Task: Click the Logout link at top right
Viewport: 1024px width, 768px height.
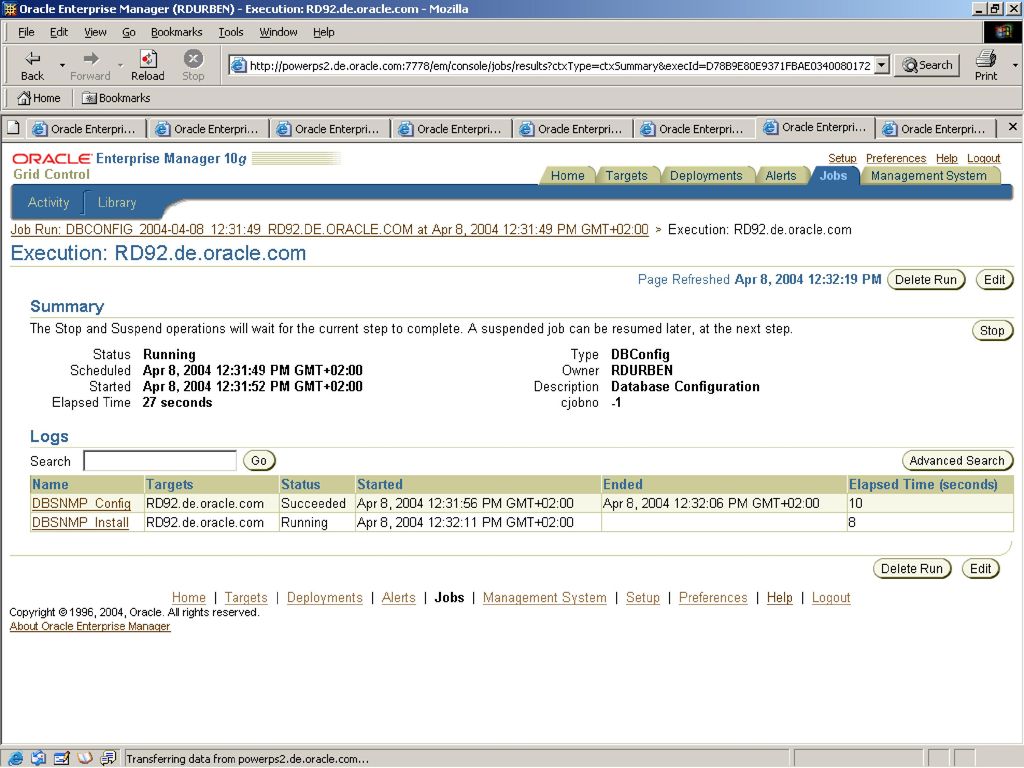Action: [x=984, y=158]
